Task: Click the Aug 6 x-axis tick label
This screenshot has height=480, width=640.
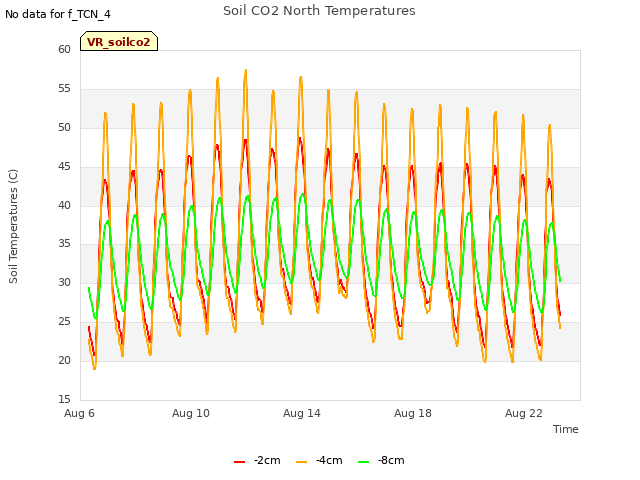Action: click(79, 413)
